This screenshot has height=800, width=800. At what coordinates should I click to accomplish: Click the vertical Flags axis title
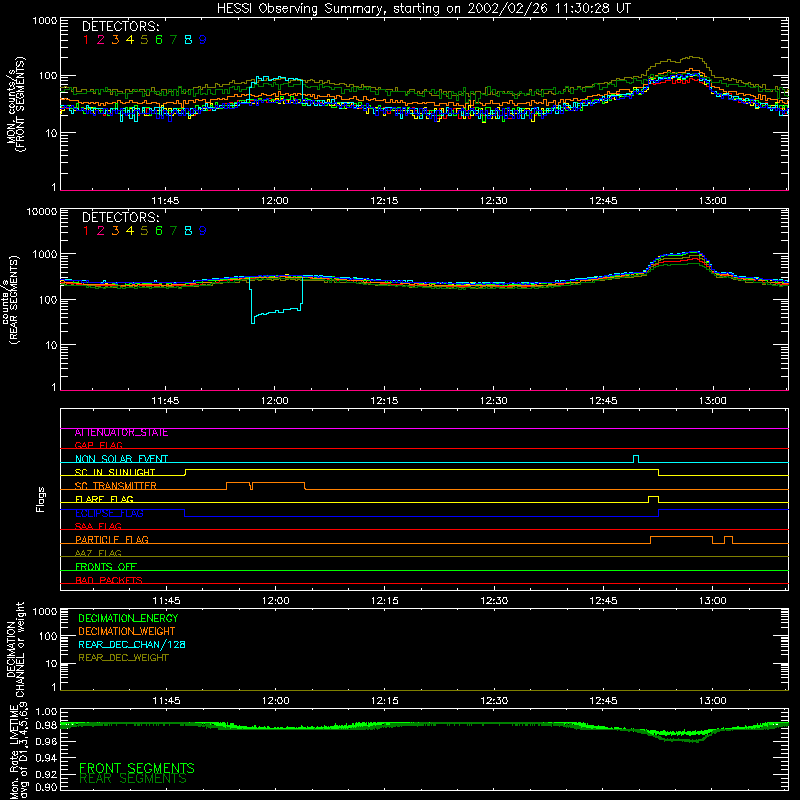coord(40,499)
